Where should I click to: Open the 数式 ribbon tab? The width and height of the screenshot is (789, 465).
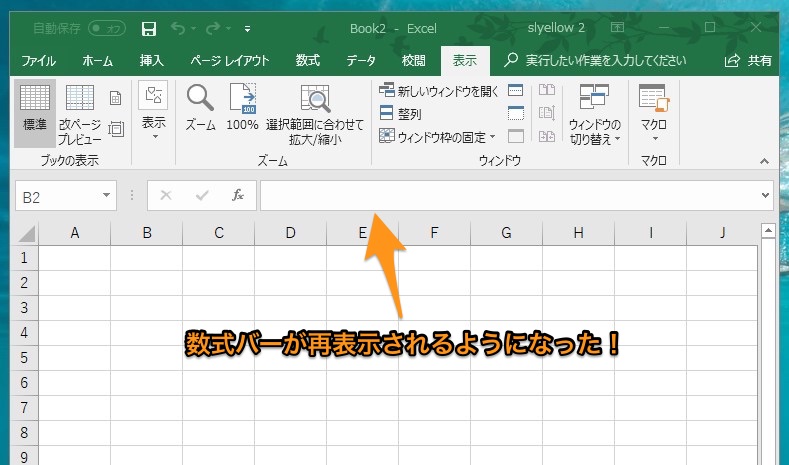coord(308,61)
